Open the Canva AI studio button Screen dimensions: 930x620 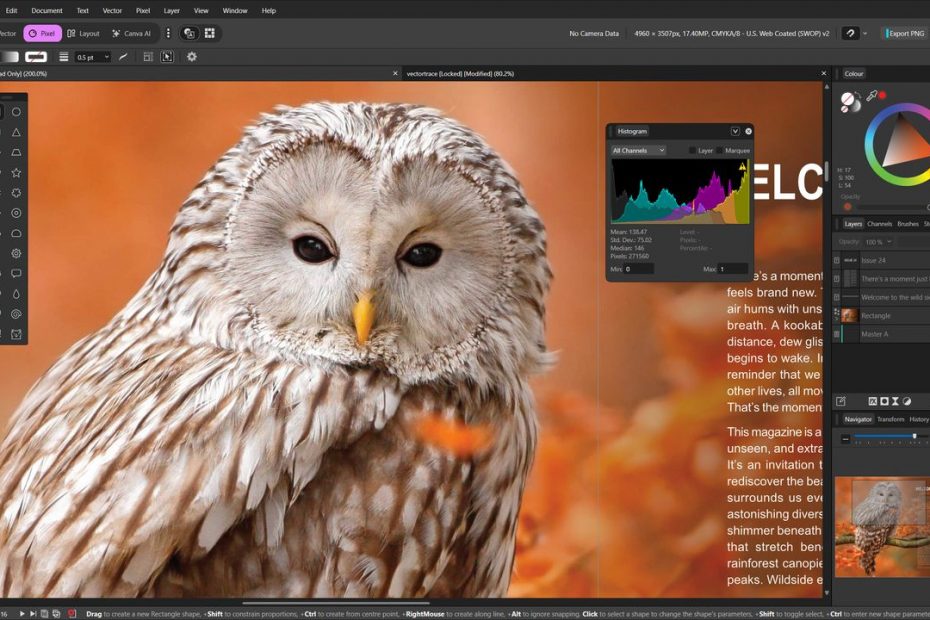tap(131, 33)
